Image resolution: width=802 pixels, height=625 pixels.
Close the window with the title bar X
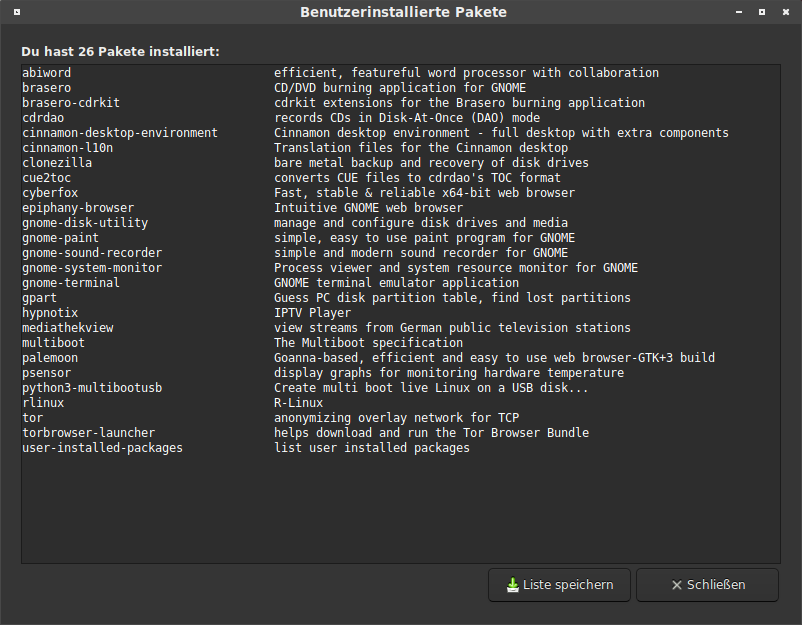[x=786, y=12]
